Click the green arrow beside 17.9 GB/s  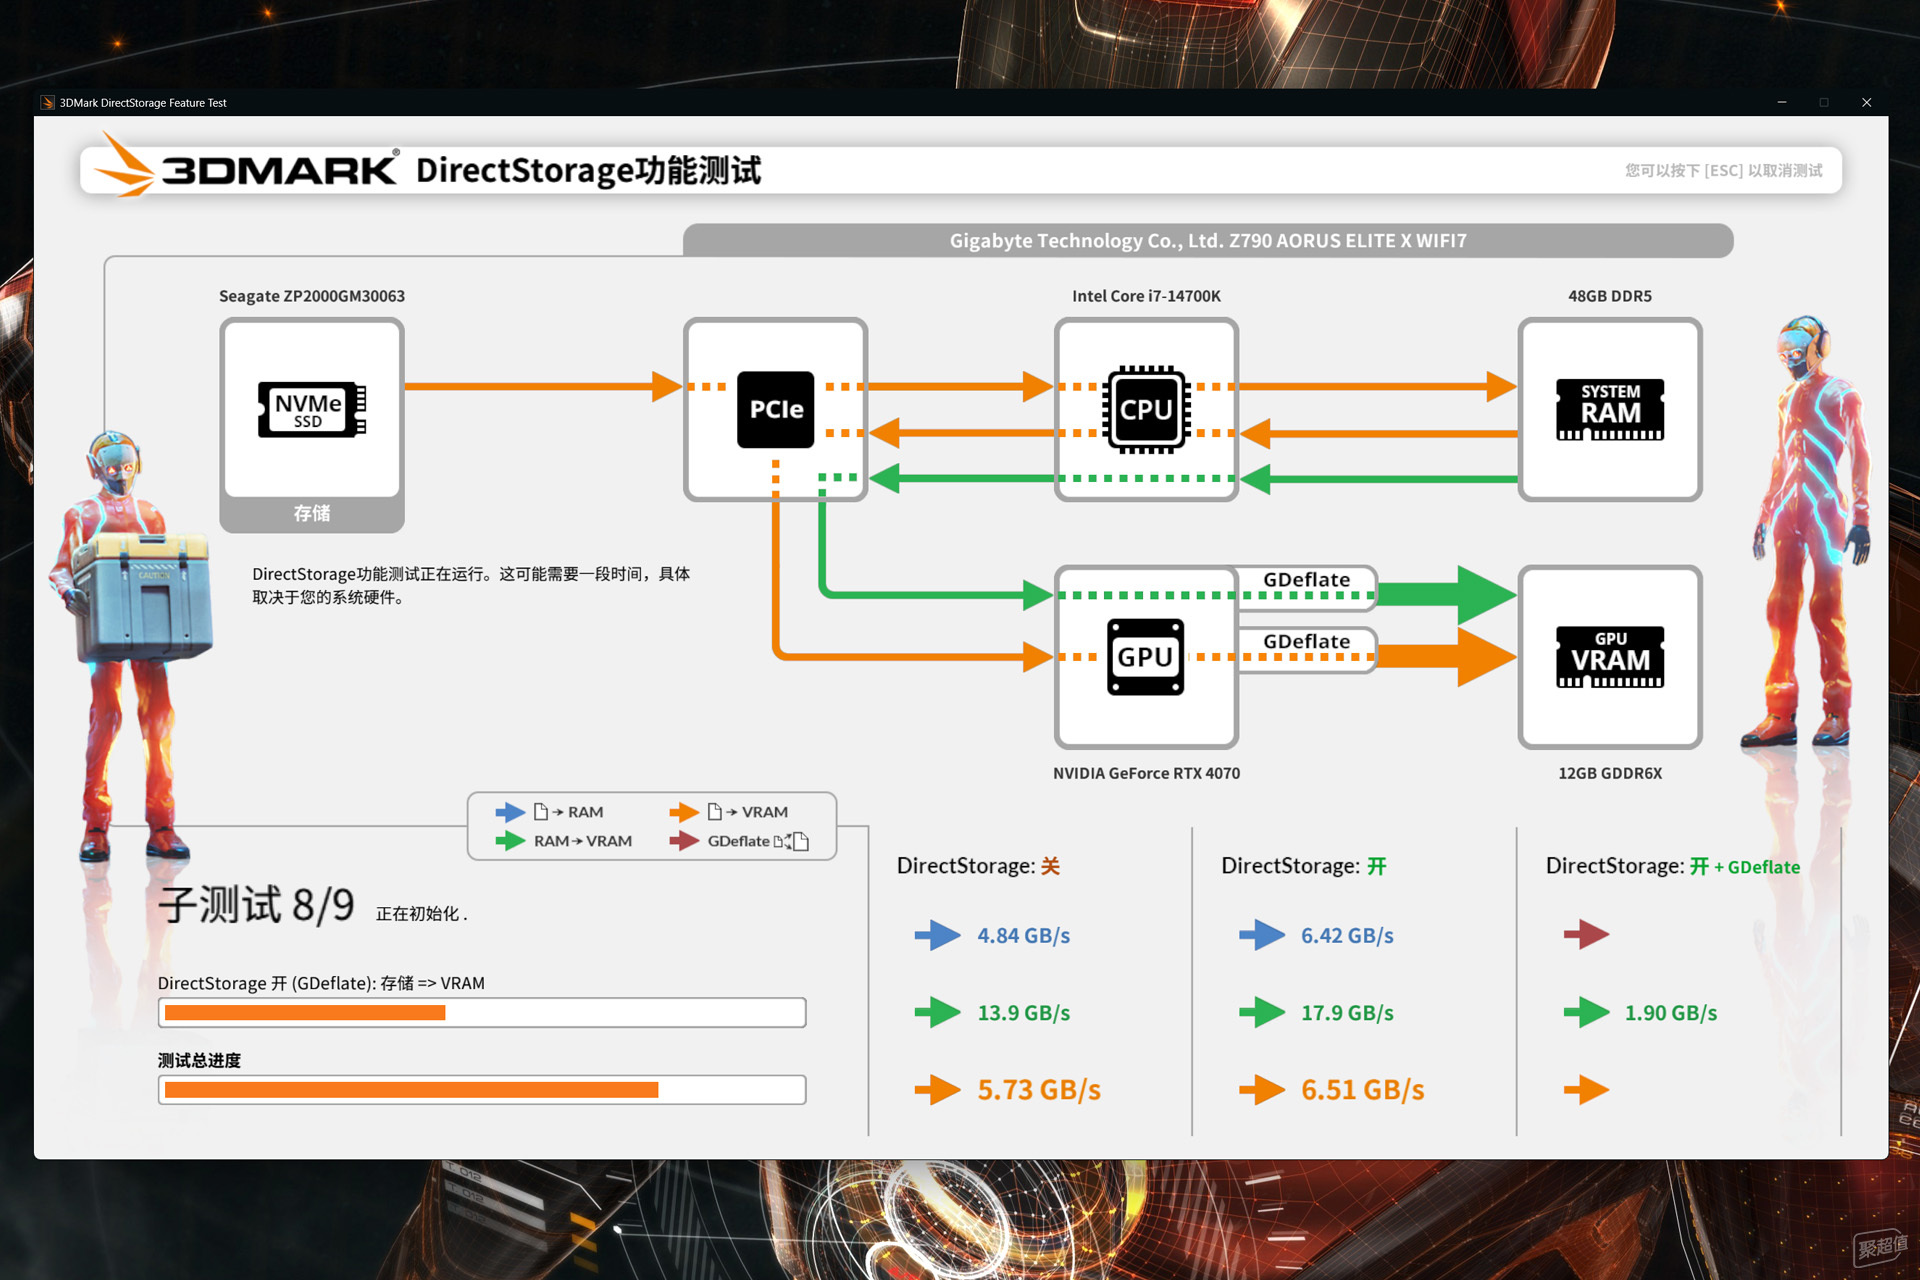(1262, 1012)
